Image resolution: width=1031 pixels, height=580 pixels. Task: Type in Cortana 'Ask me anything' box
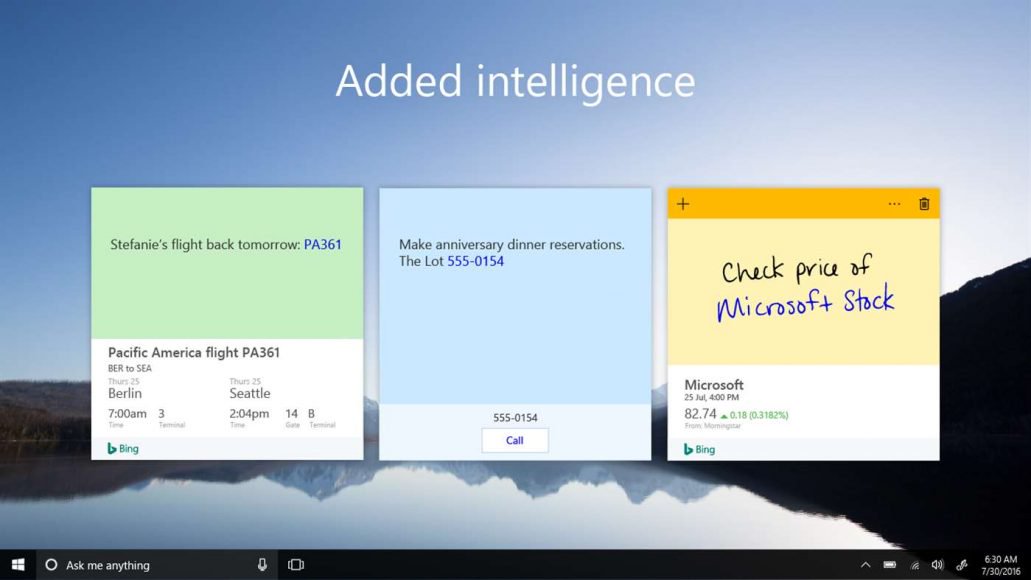pyautogui.click(x=150, y=565)
